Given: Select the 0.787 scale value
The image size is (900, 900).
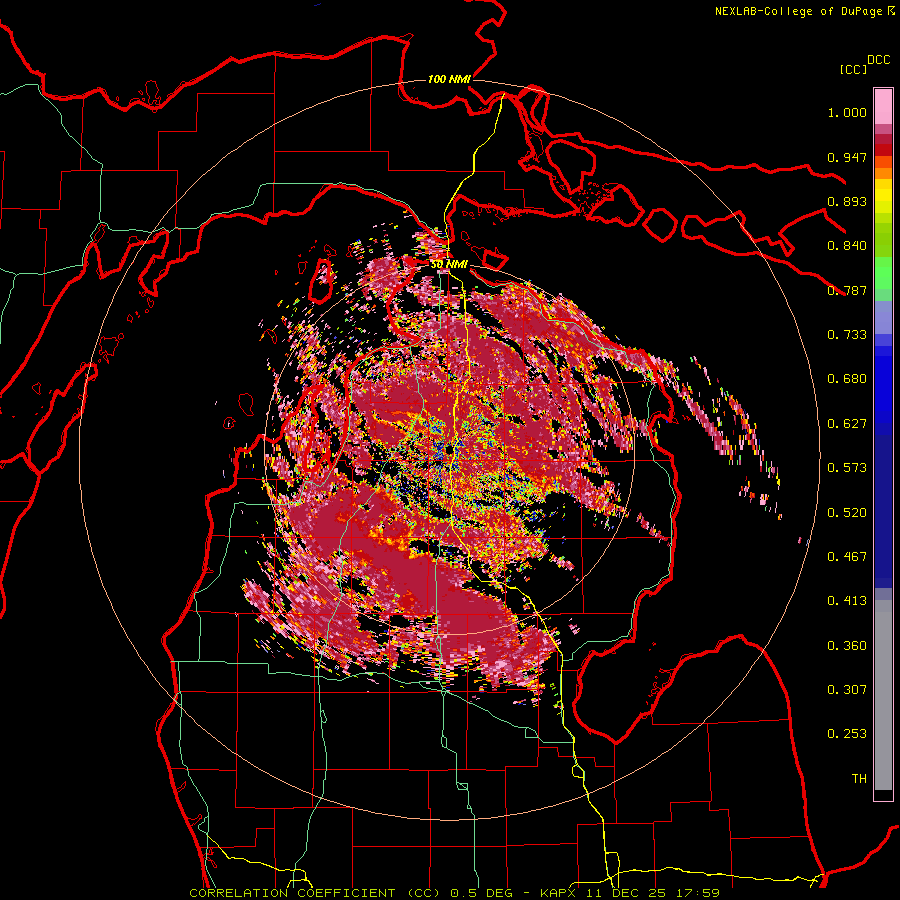Looking at the screenshot, I should [847, 290].
